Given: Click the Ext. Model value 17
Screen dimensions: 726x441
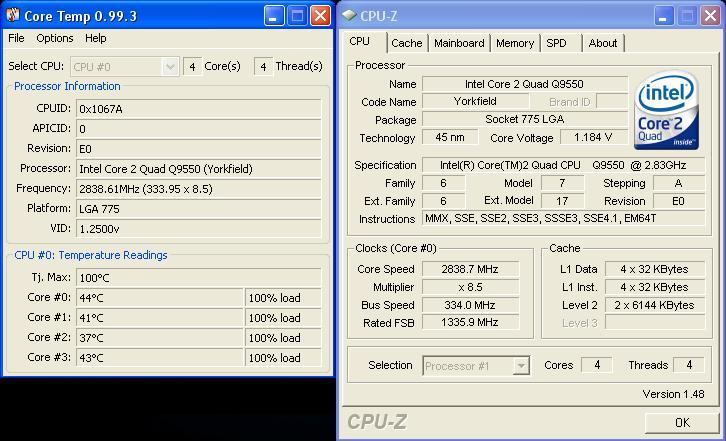Looking at the screenshot, I should pos(562,201).
